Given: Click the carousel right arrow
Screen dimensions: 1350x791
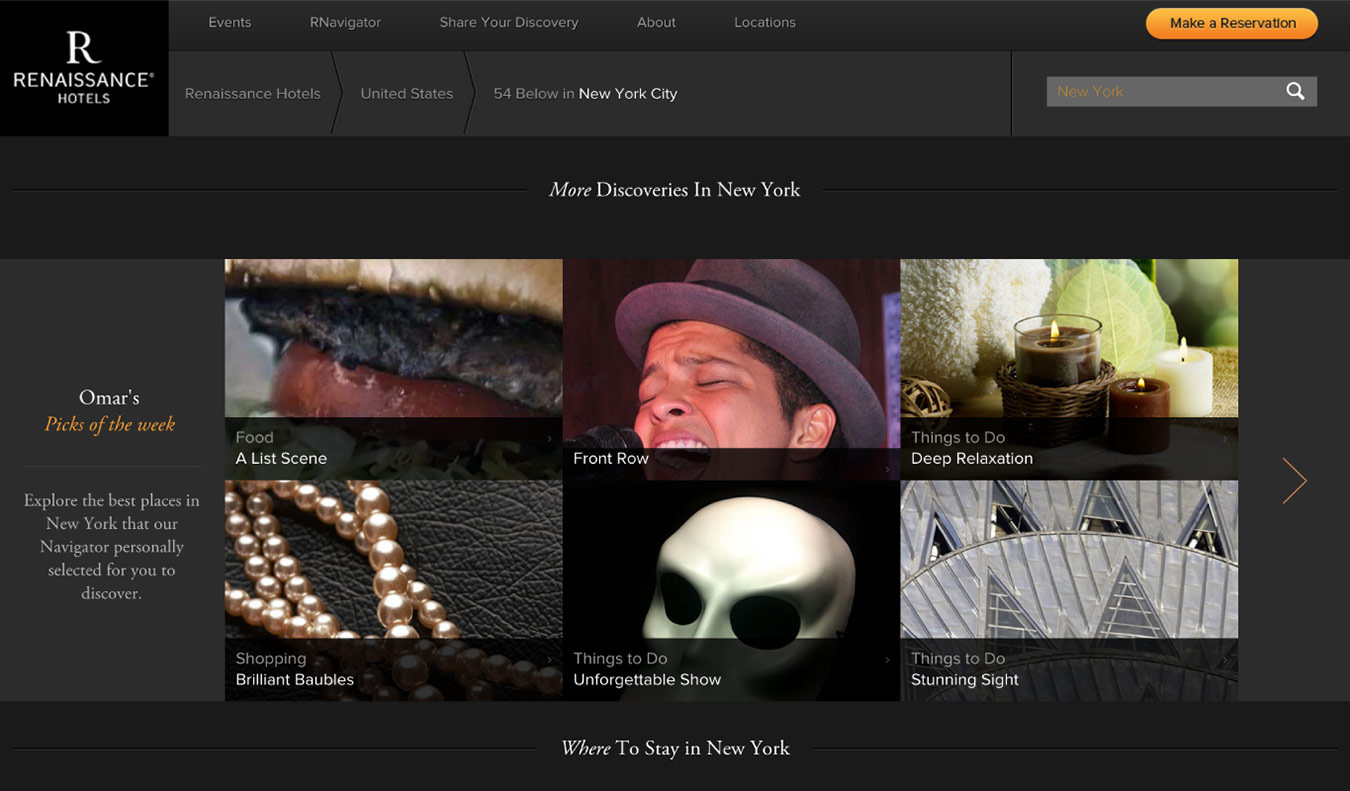Looking at the screenshot, I should (1294, 480).
